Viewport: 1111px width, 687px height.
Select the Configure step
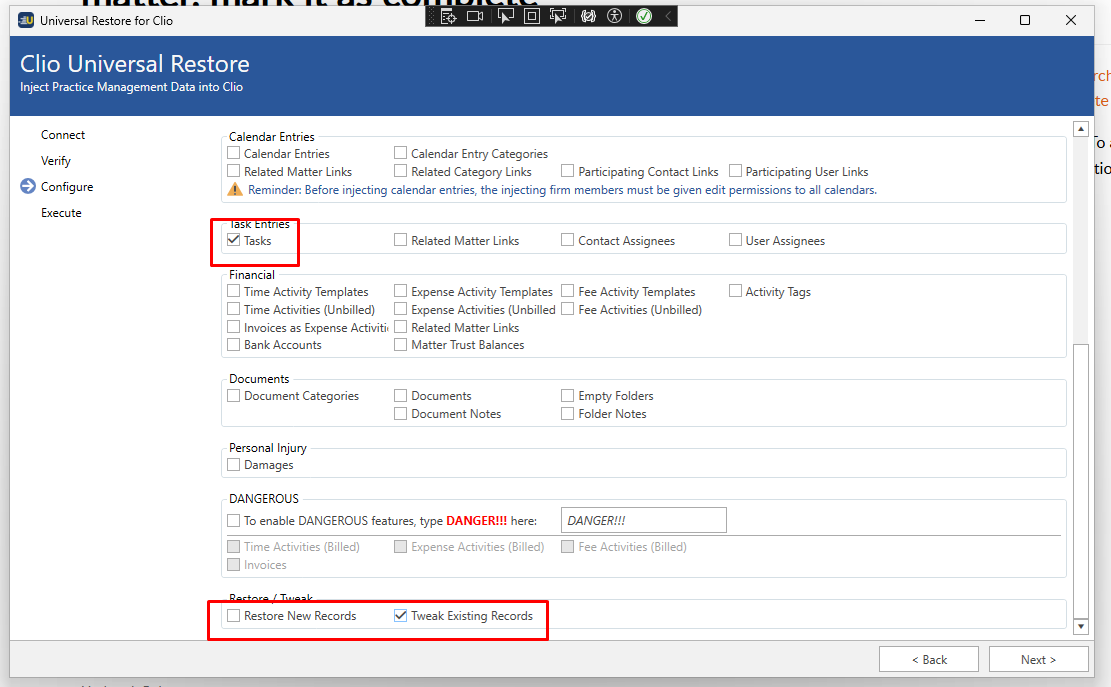click(67, 186)
